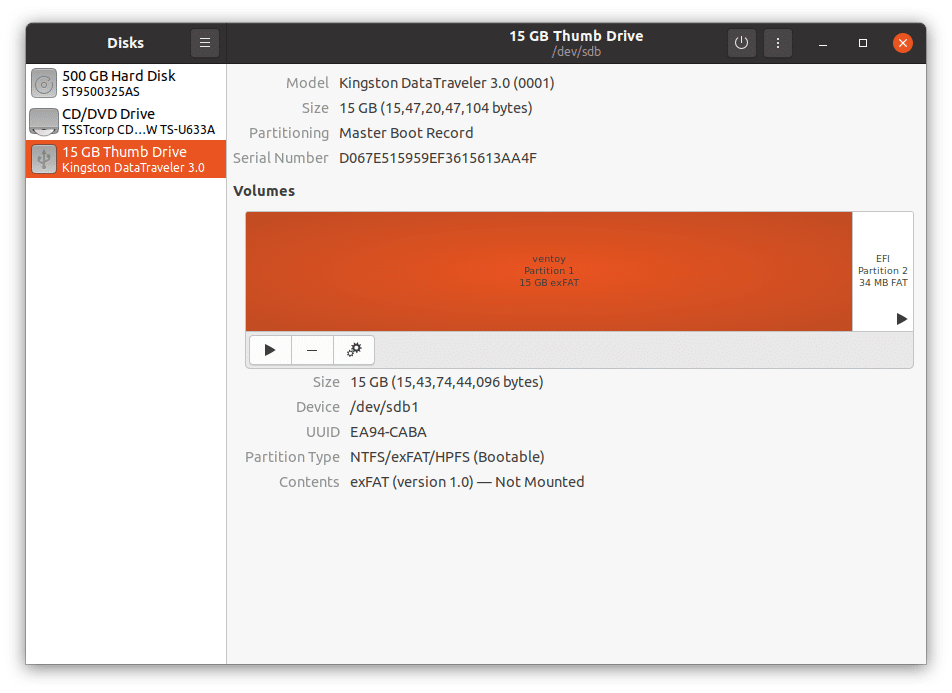952x693 pixels.
Task: Open the Disks hamburger application menu
Action: [204, 42]
